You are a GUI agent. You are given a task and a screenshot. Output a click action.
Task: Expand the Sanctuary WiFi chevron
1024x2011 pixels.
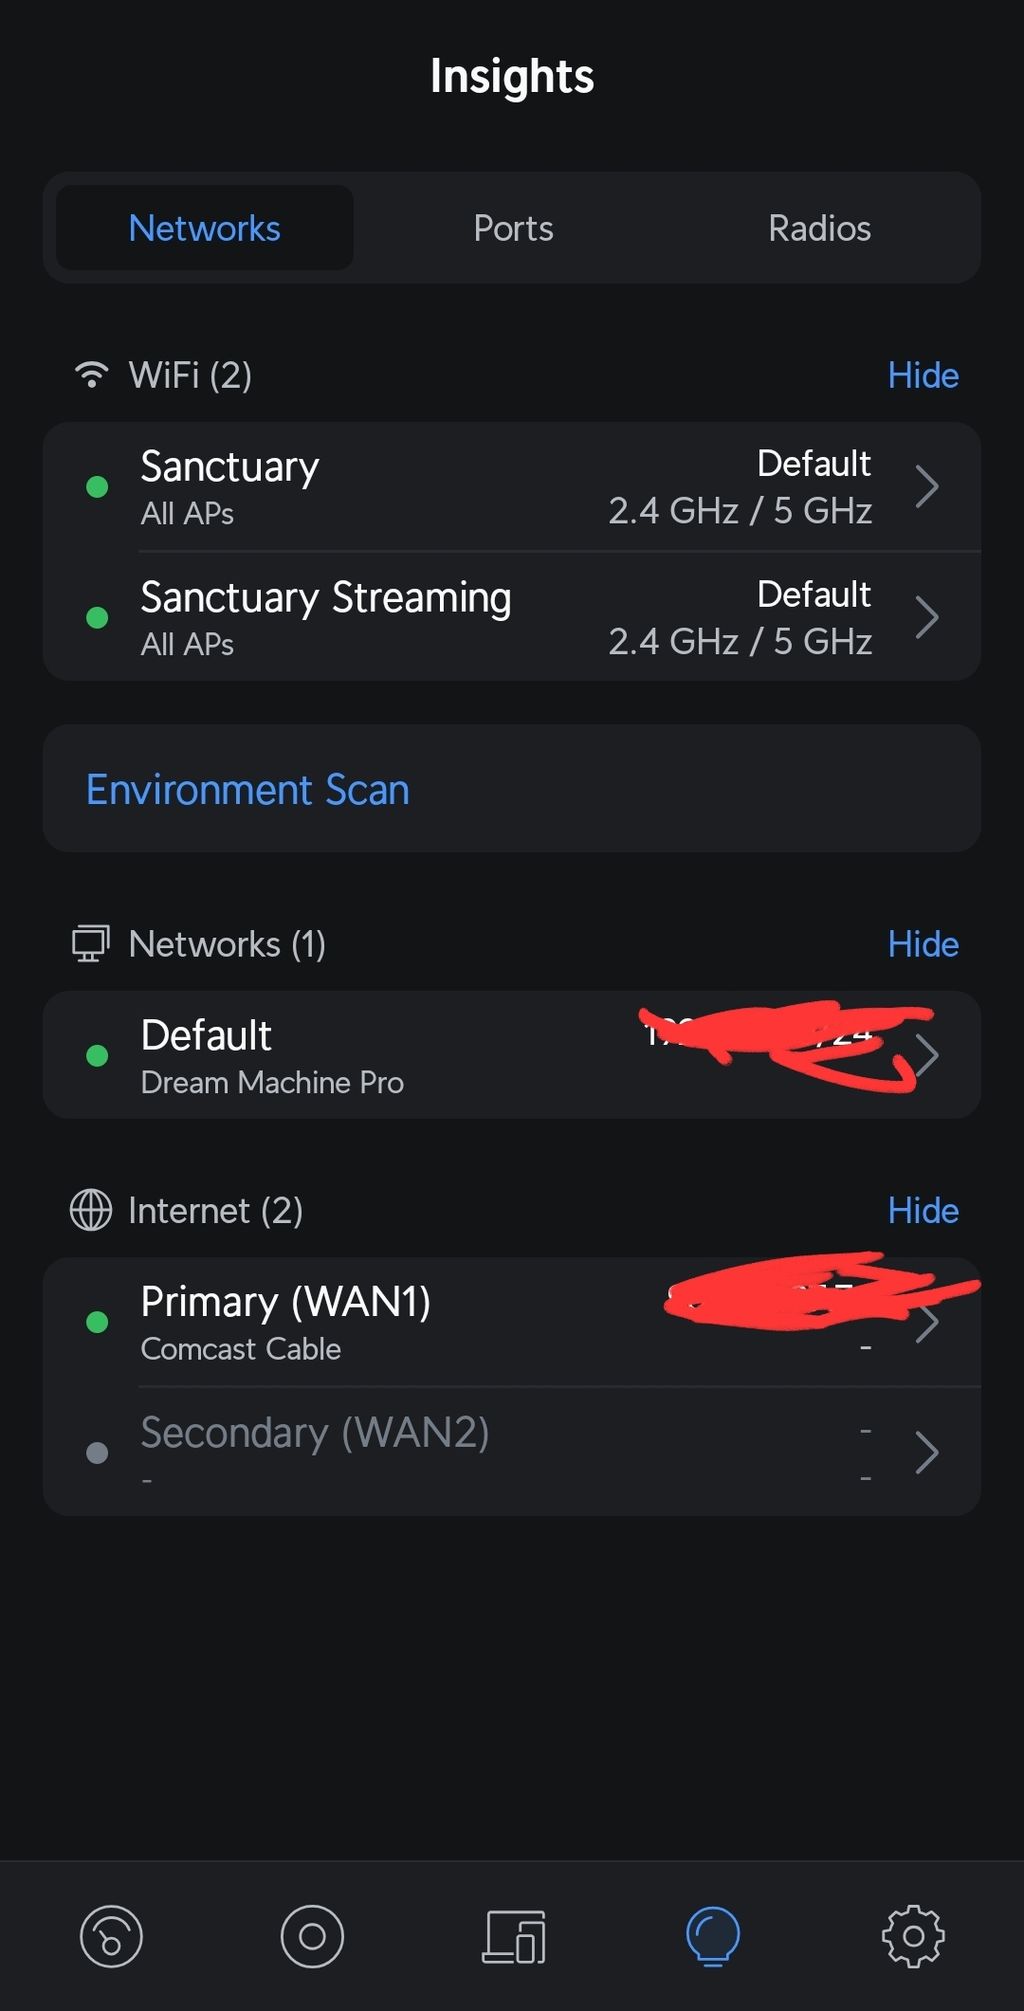[x=927, y=487]
